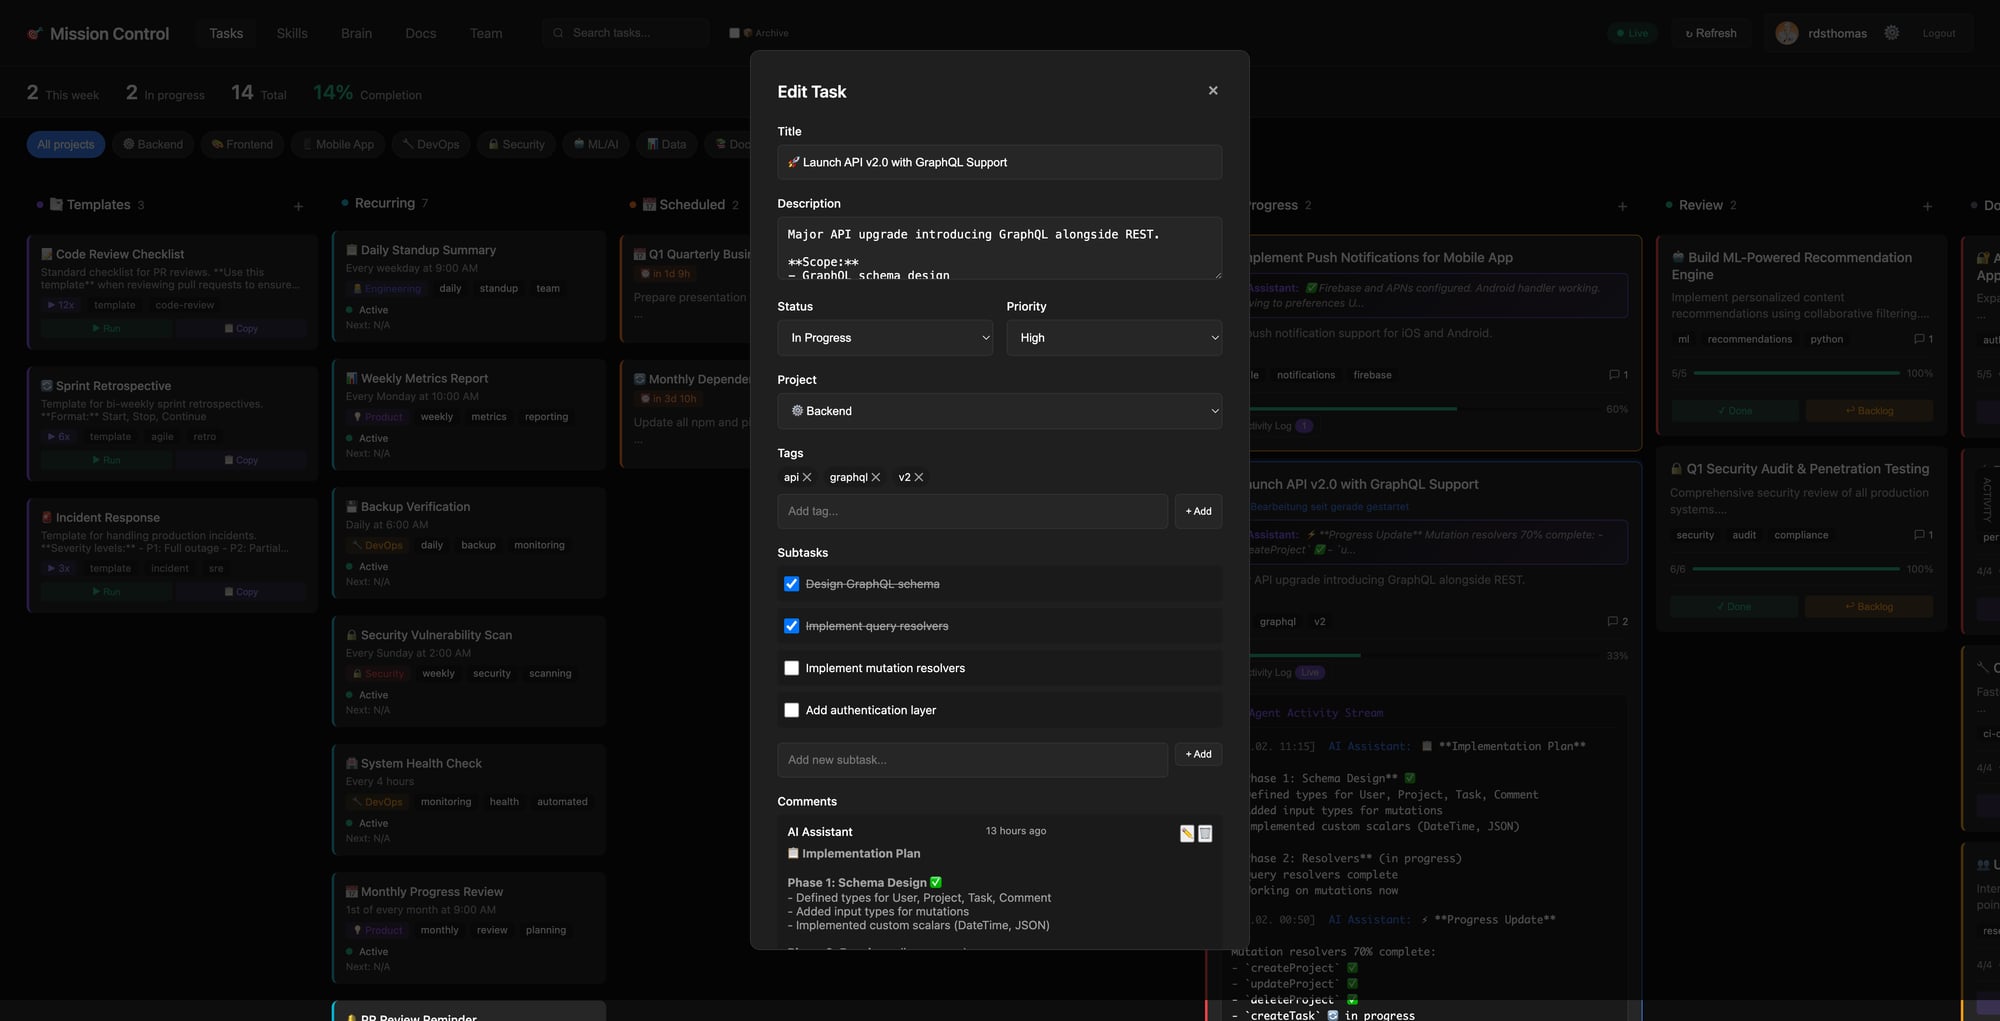Click Q1 Security Audit progress bar
The width and height of the screenshot is (2000, 1021).
(x=1796, y=570)
